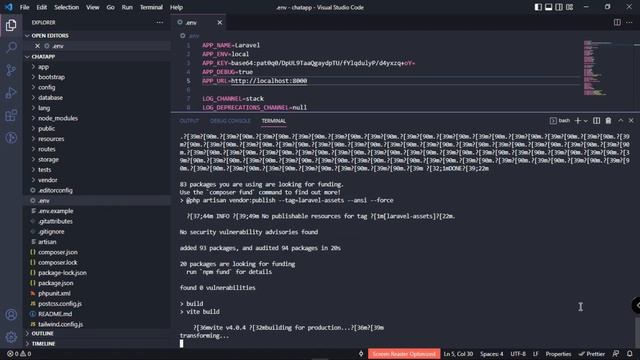Toggle primary side bar layout icon
640x360 pixels.
pos(538,7)
